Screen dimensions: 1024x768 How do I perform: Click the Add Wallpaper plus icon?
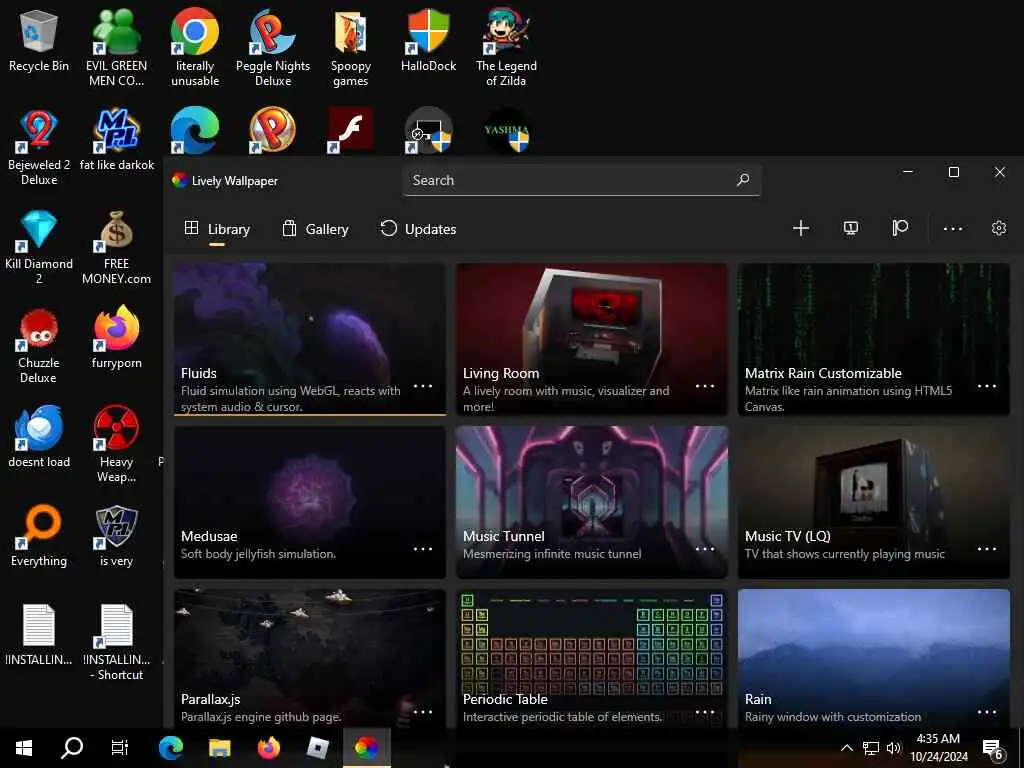(x=801, y=228)
